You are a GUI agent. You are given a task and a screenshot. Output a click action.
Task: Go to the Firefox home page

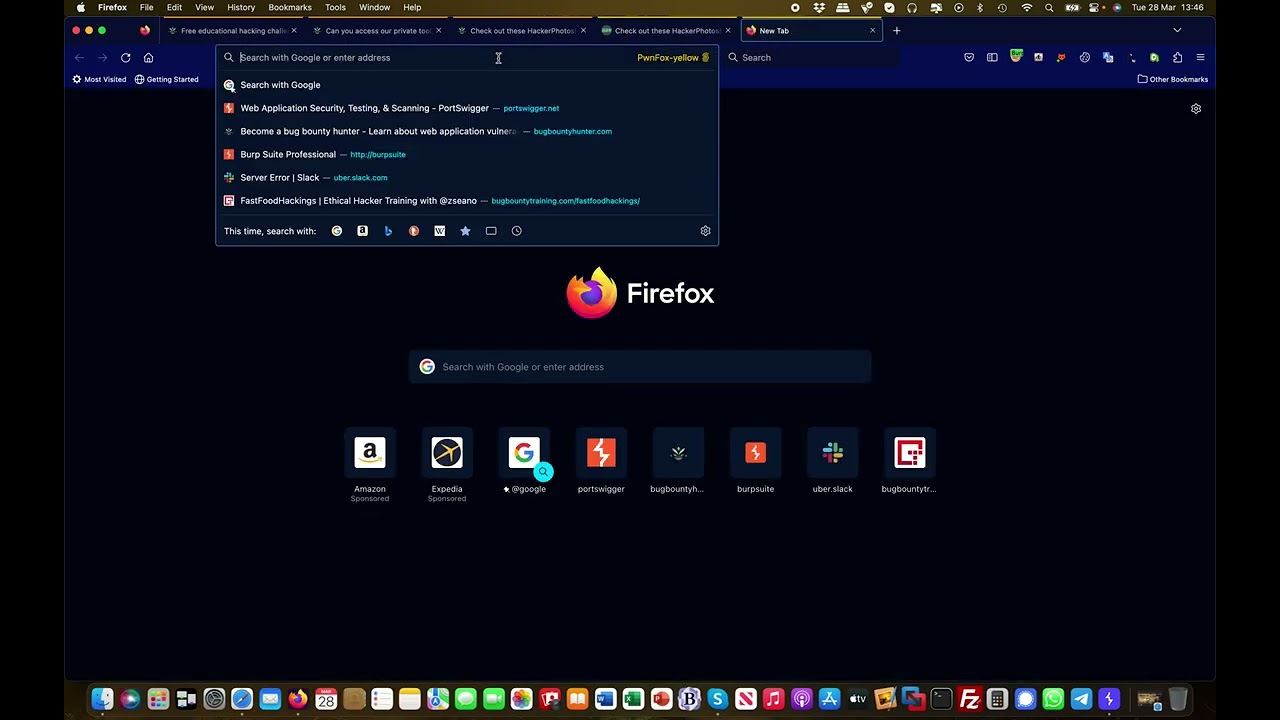148,57
